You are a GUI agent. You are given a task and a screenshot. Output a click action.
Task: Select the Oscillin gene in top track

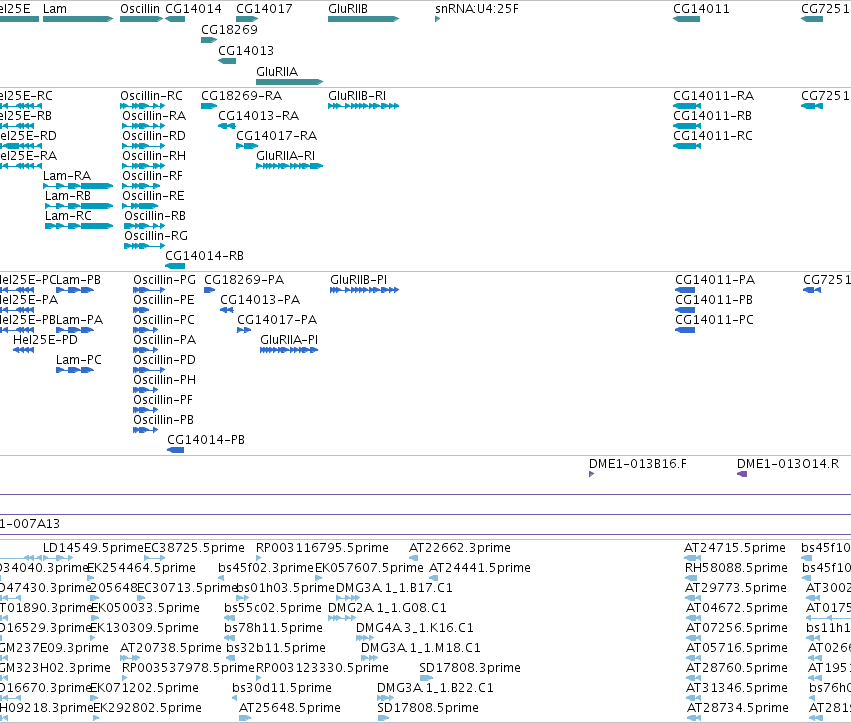(x=141, y=19)
